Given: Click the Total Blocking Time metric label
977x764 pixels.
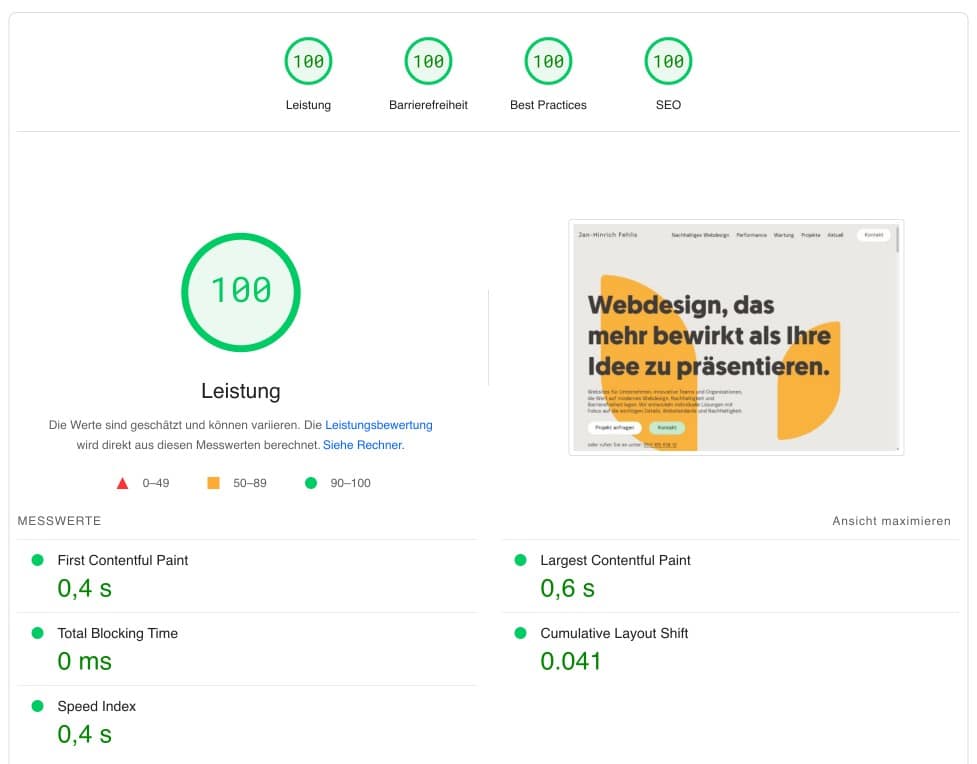Looking at the screenshot, I should click(117, 633).
